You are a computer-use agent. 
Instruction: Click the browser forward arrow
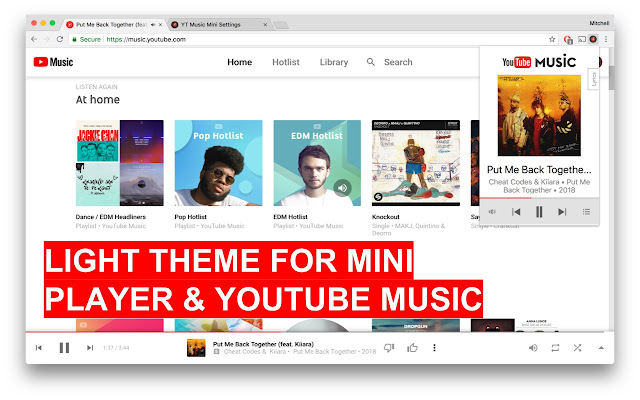pos(47,39)
